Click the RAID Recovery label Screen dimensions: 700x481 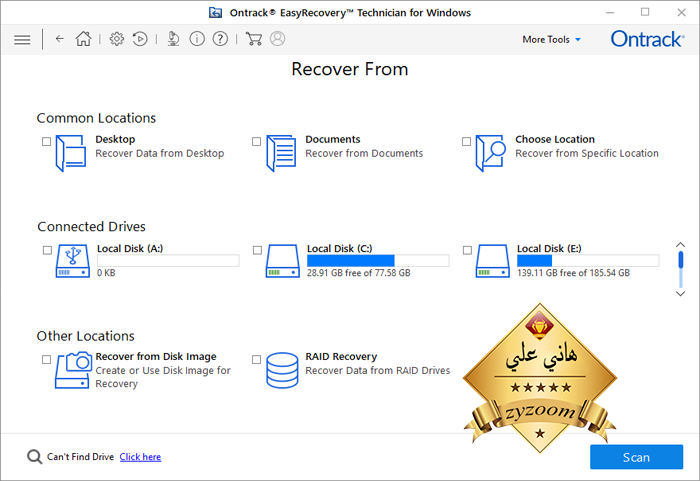[341, 356]
